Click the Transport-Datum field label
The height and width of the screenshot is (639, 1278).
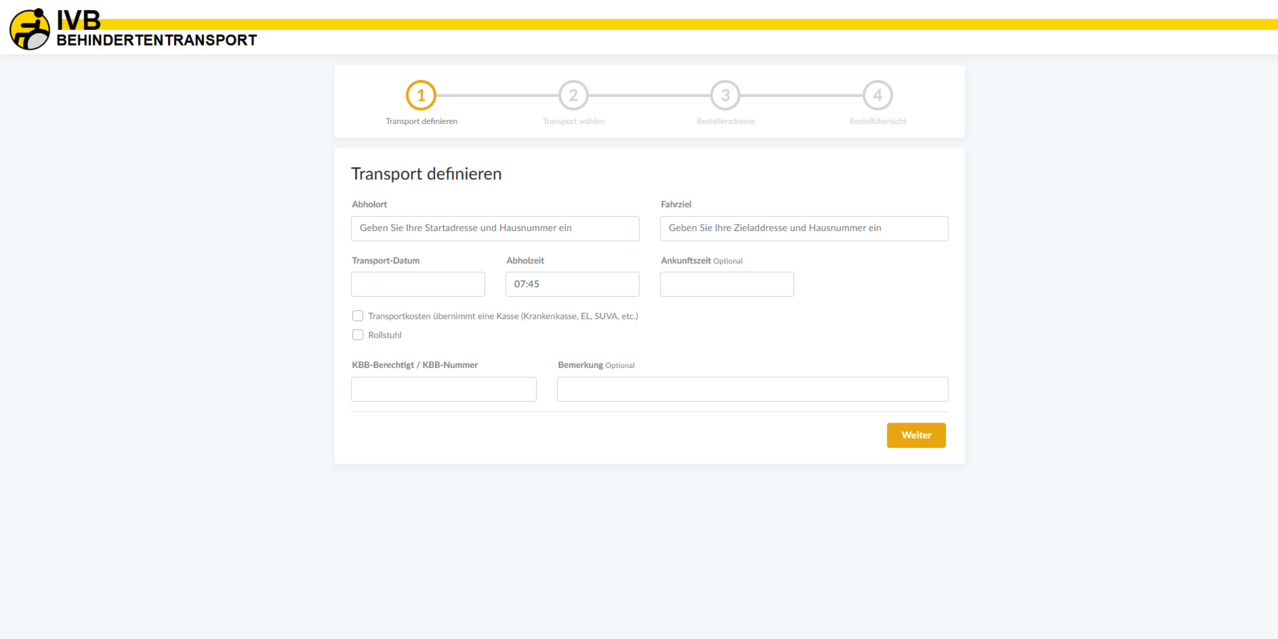coord(386,260)
